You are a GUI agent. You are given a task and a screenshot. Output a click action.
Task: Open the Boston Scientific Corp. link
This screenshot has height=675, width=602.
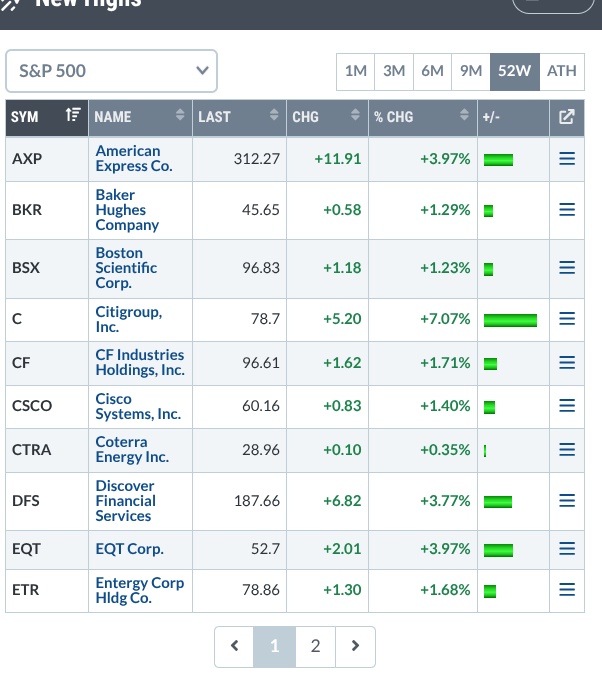(x=126, y=268)
